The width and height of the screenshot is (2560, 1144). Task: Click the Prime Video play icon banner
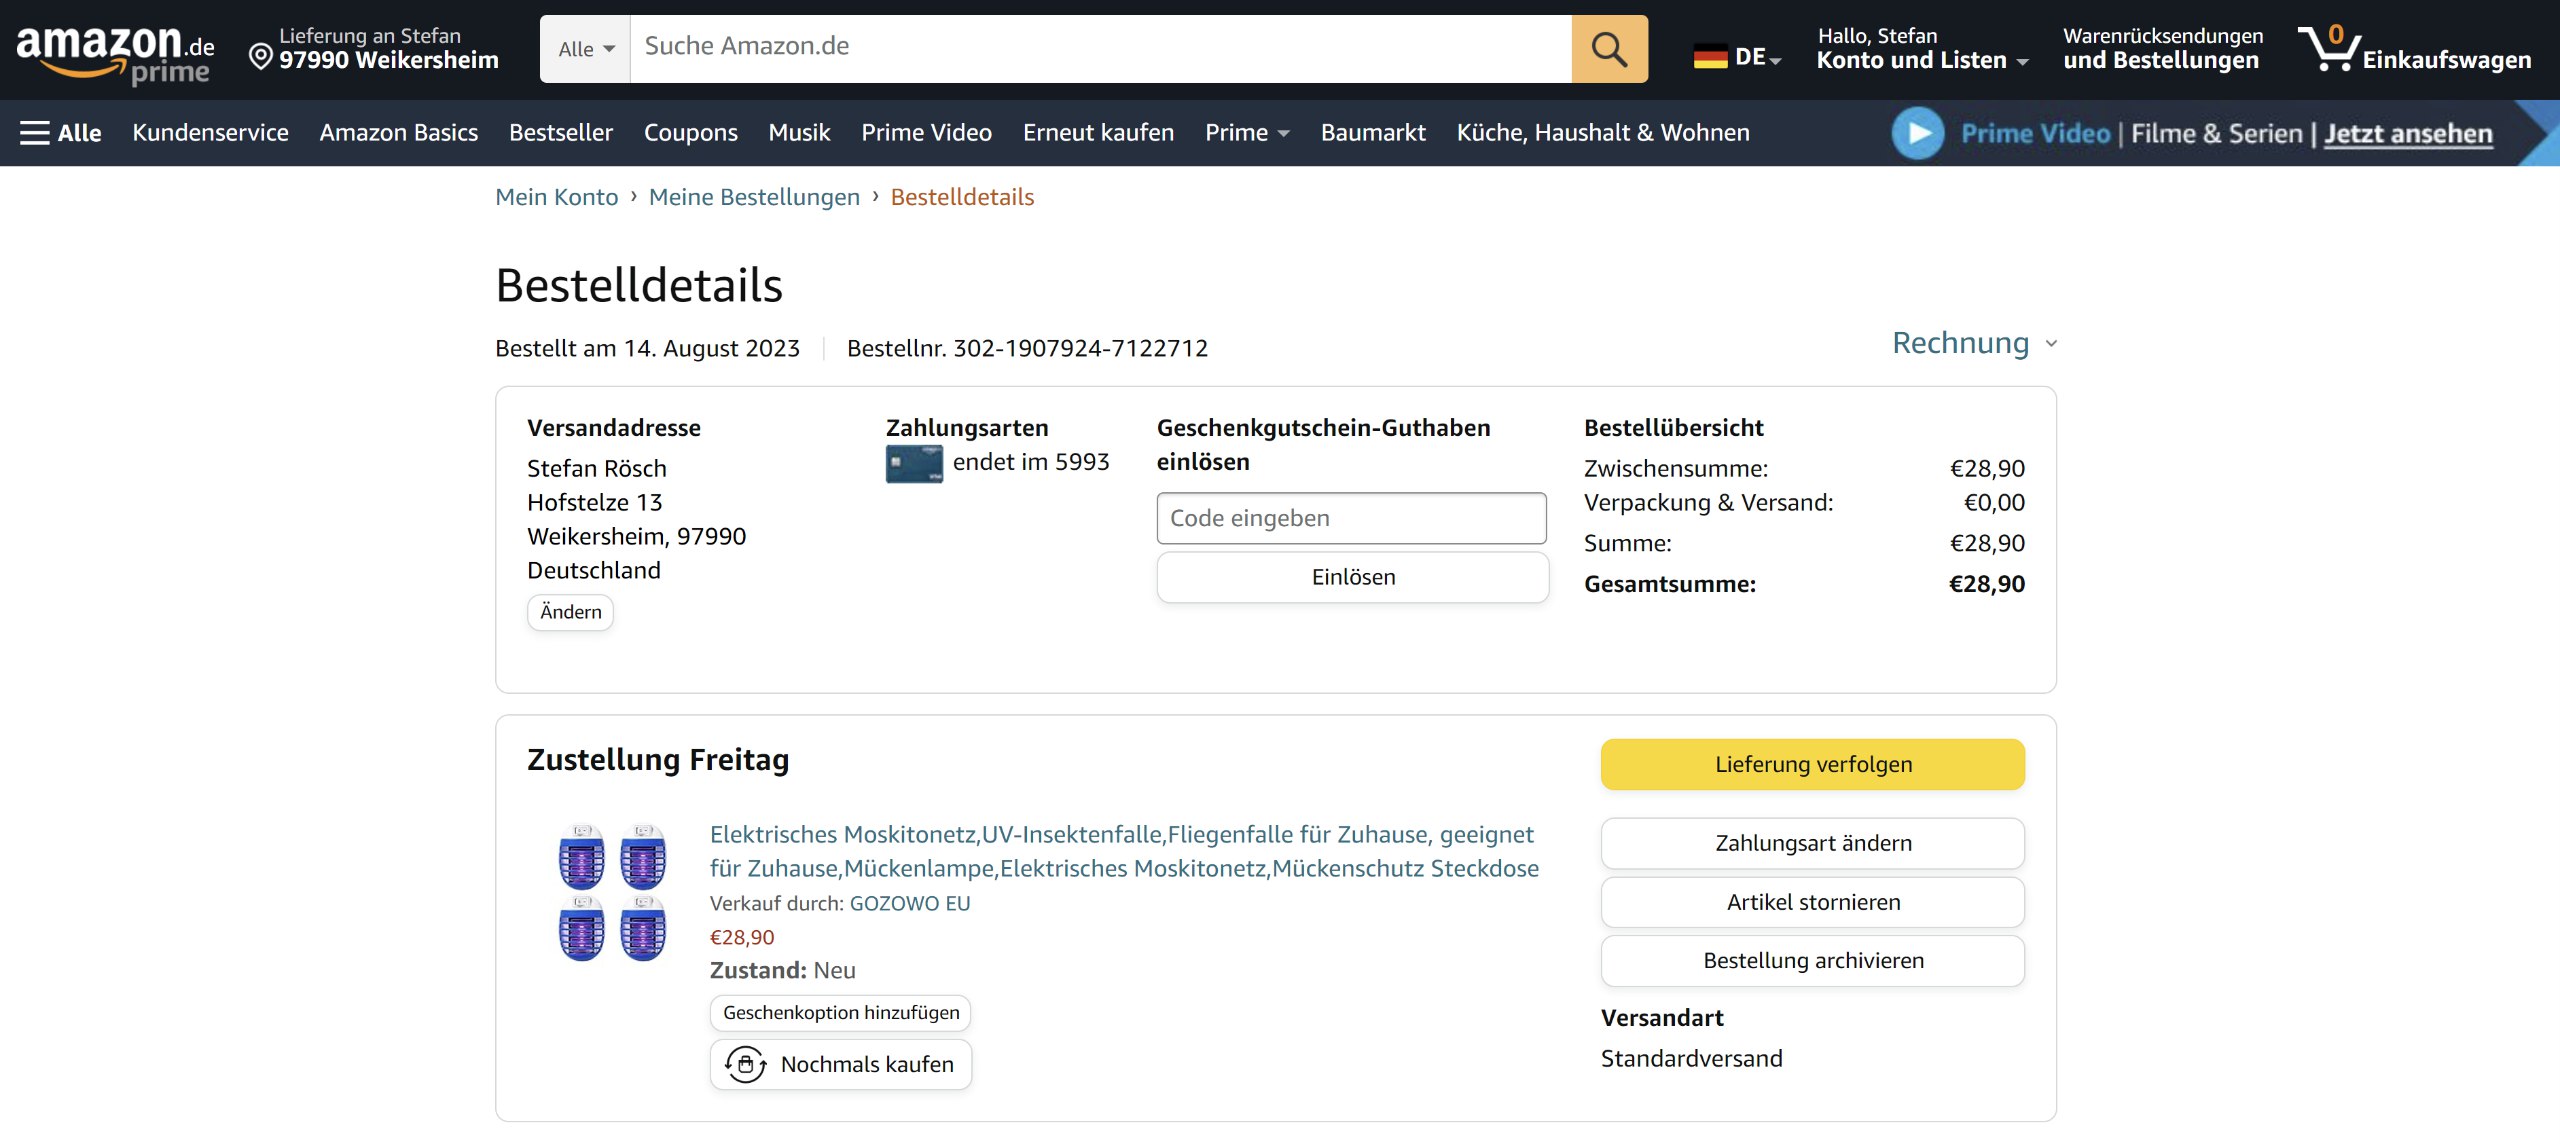(x=1917, y=133)
